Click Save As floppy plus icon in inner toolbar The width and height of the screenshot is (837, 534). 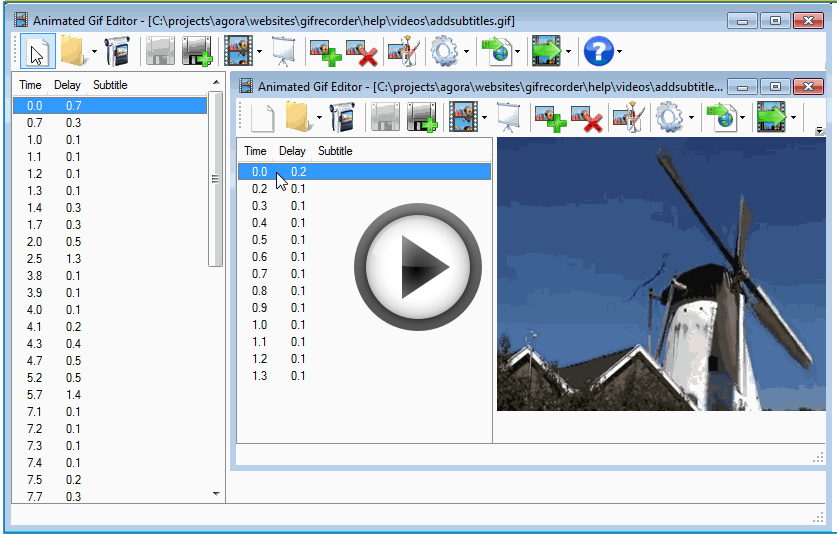click(422, 117)
